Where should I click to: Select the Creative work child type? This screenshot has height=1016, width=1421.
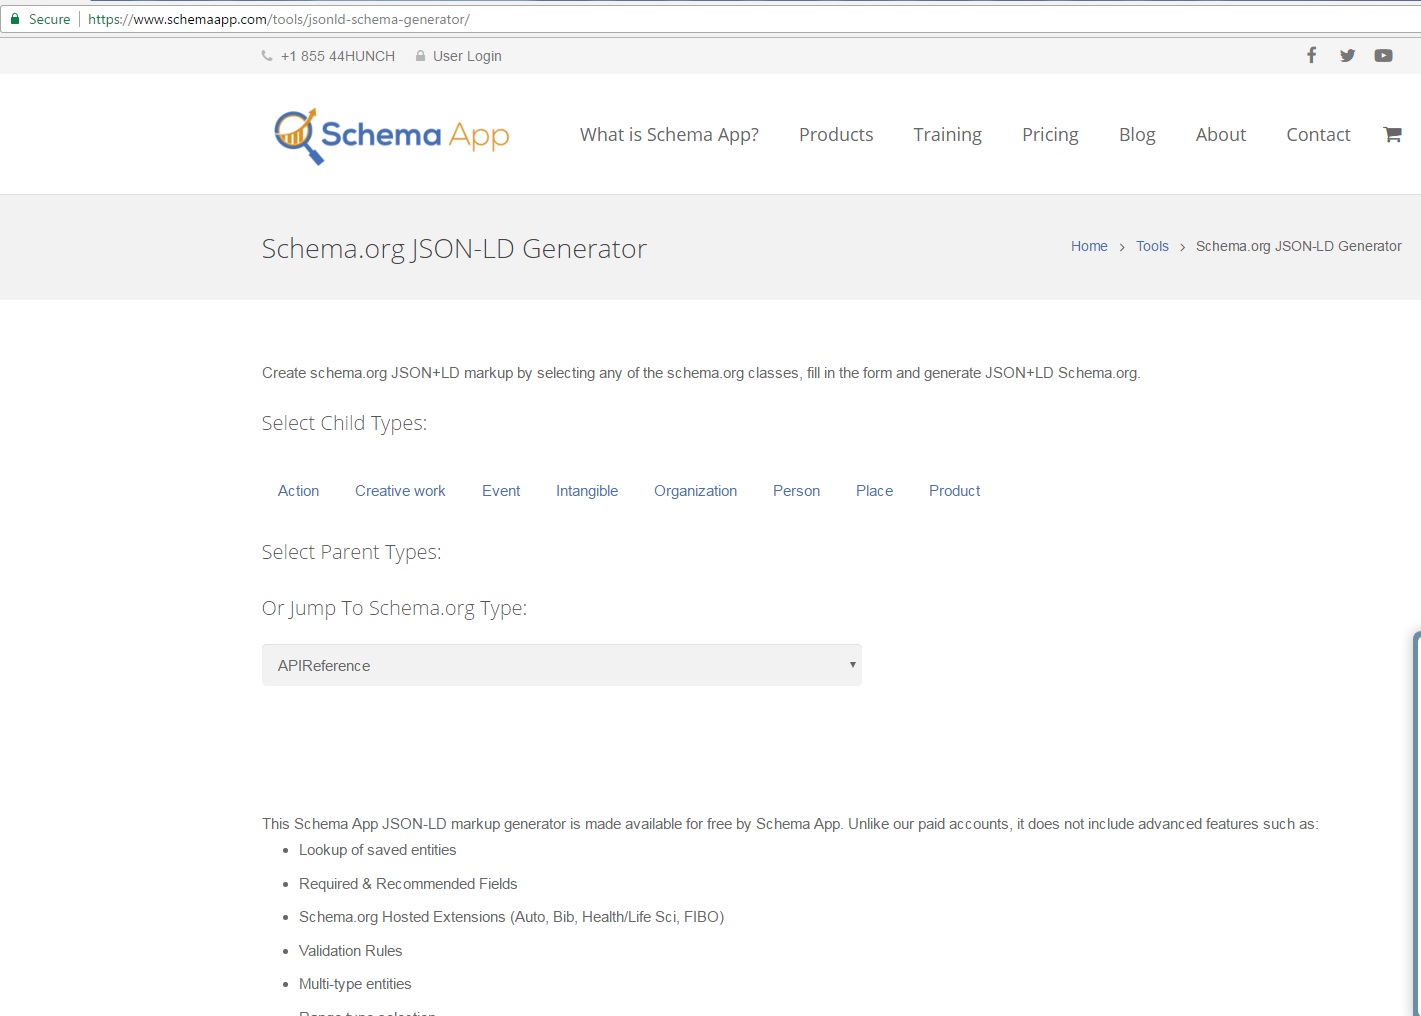tap(400, 490)
